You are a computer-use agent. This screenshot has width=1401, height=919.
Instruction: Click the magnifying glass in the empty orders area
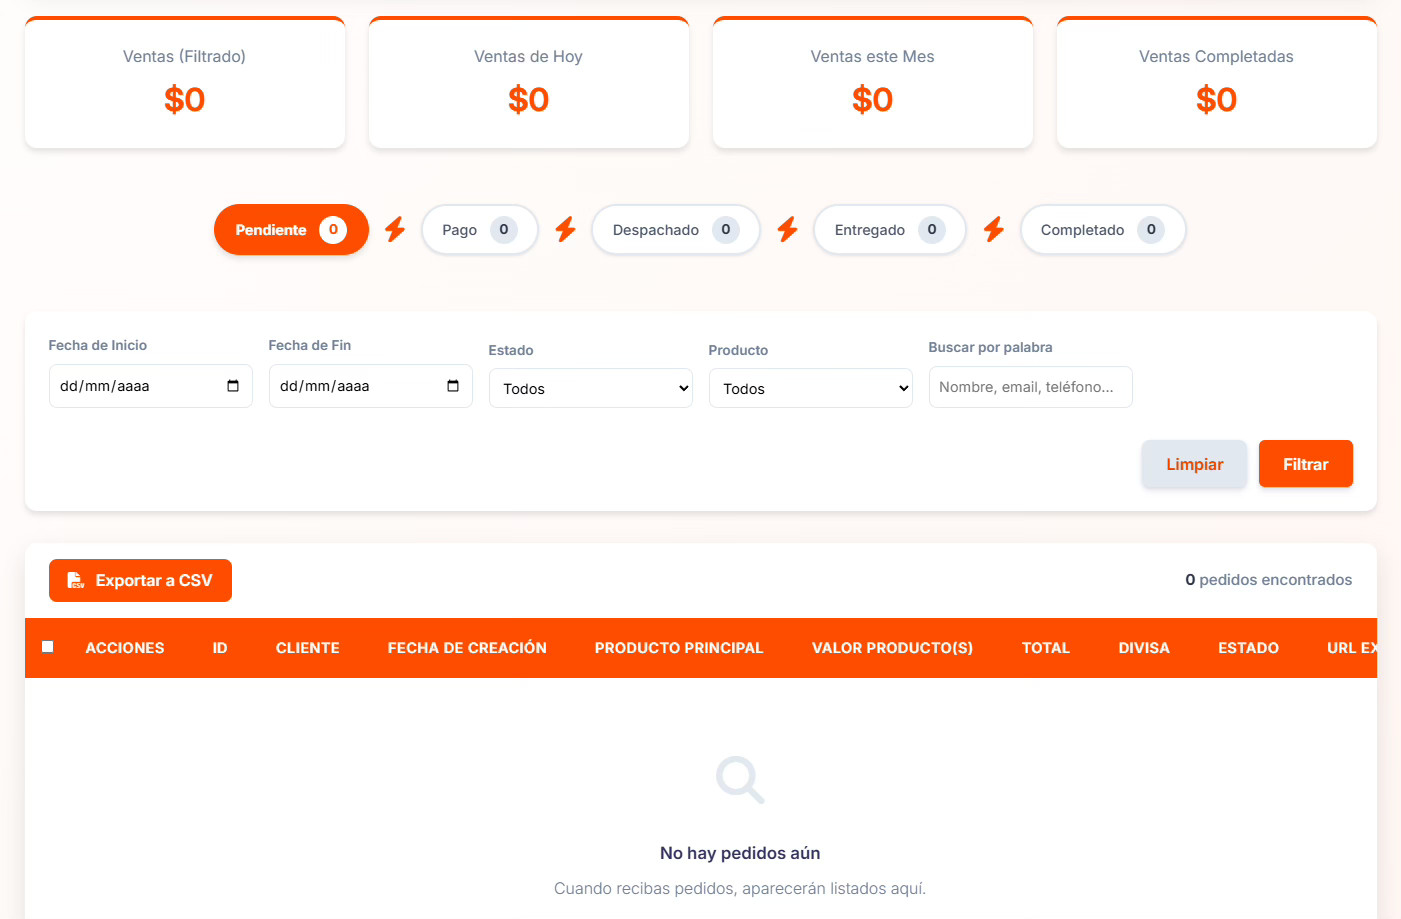click(739, 780)
